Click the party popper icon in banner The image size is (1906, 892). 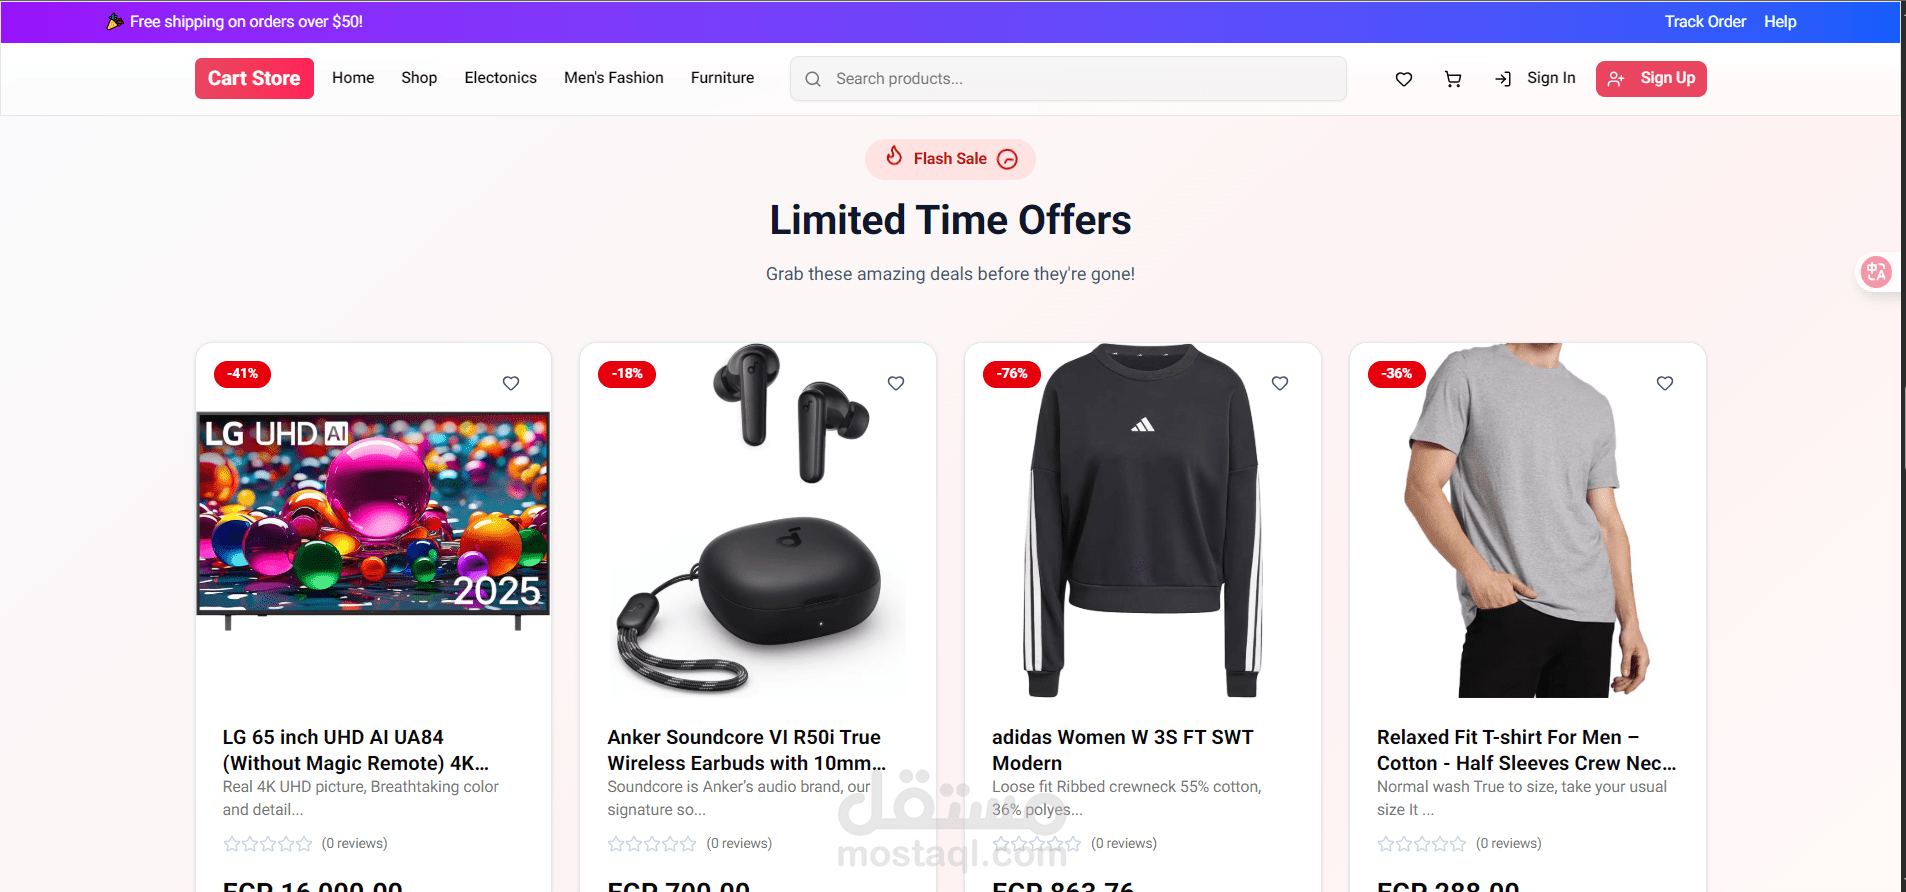(115, 21)
